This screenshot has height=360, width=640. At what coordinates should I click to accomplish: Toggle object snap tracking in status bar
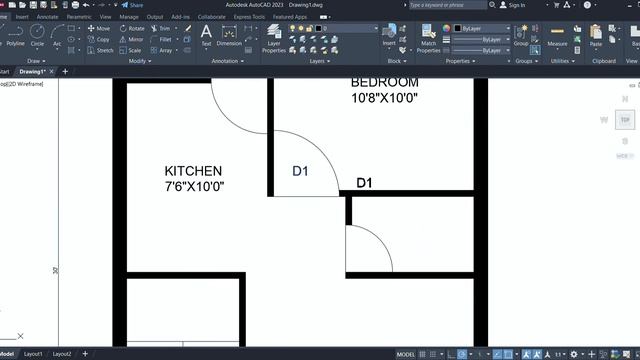497,354
